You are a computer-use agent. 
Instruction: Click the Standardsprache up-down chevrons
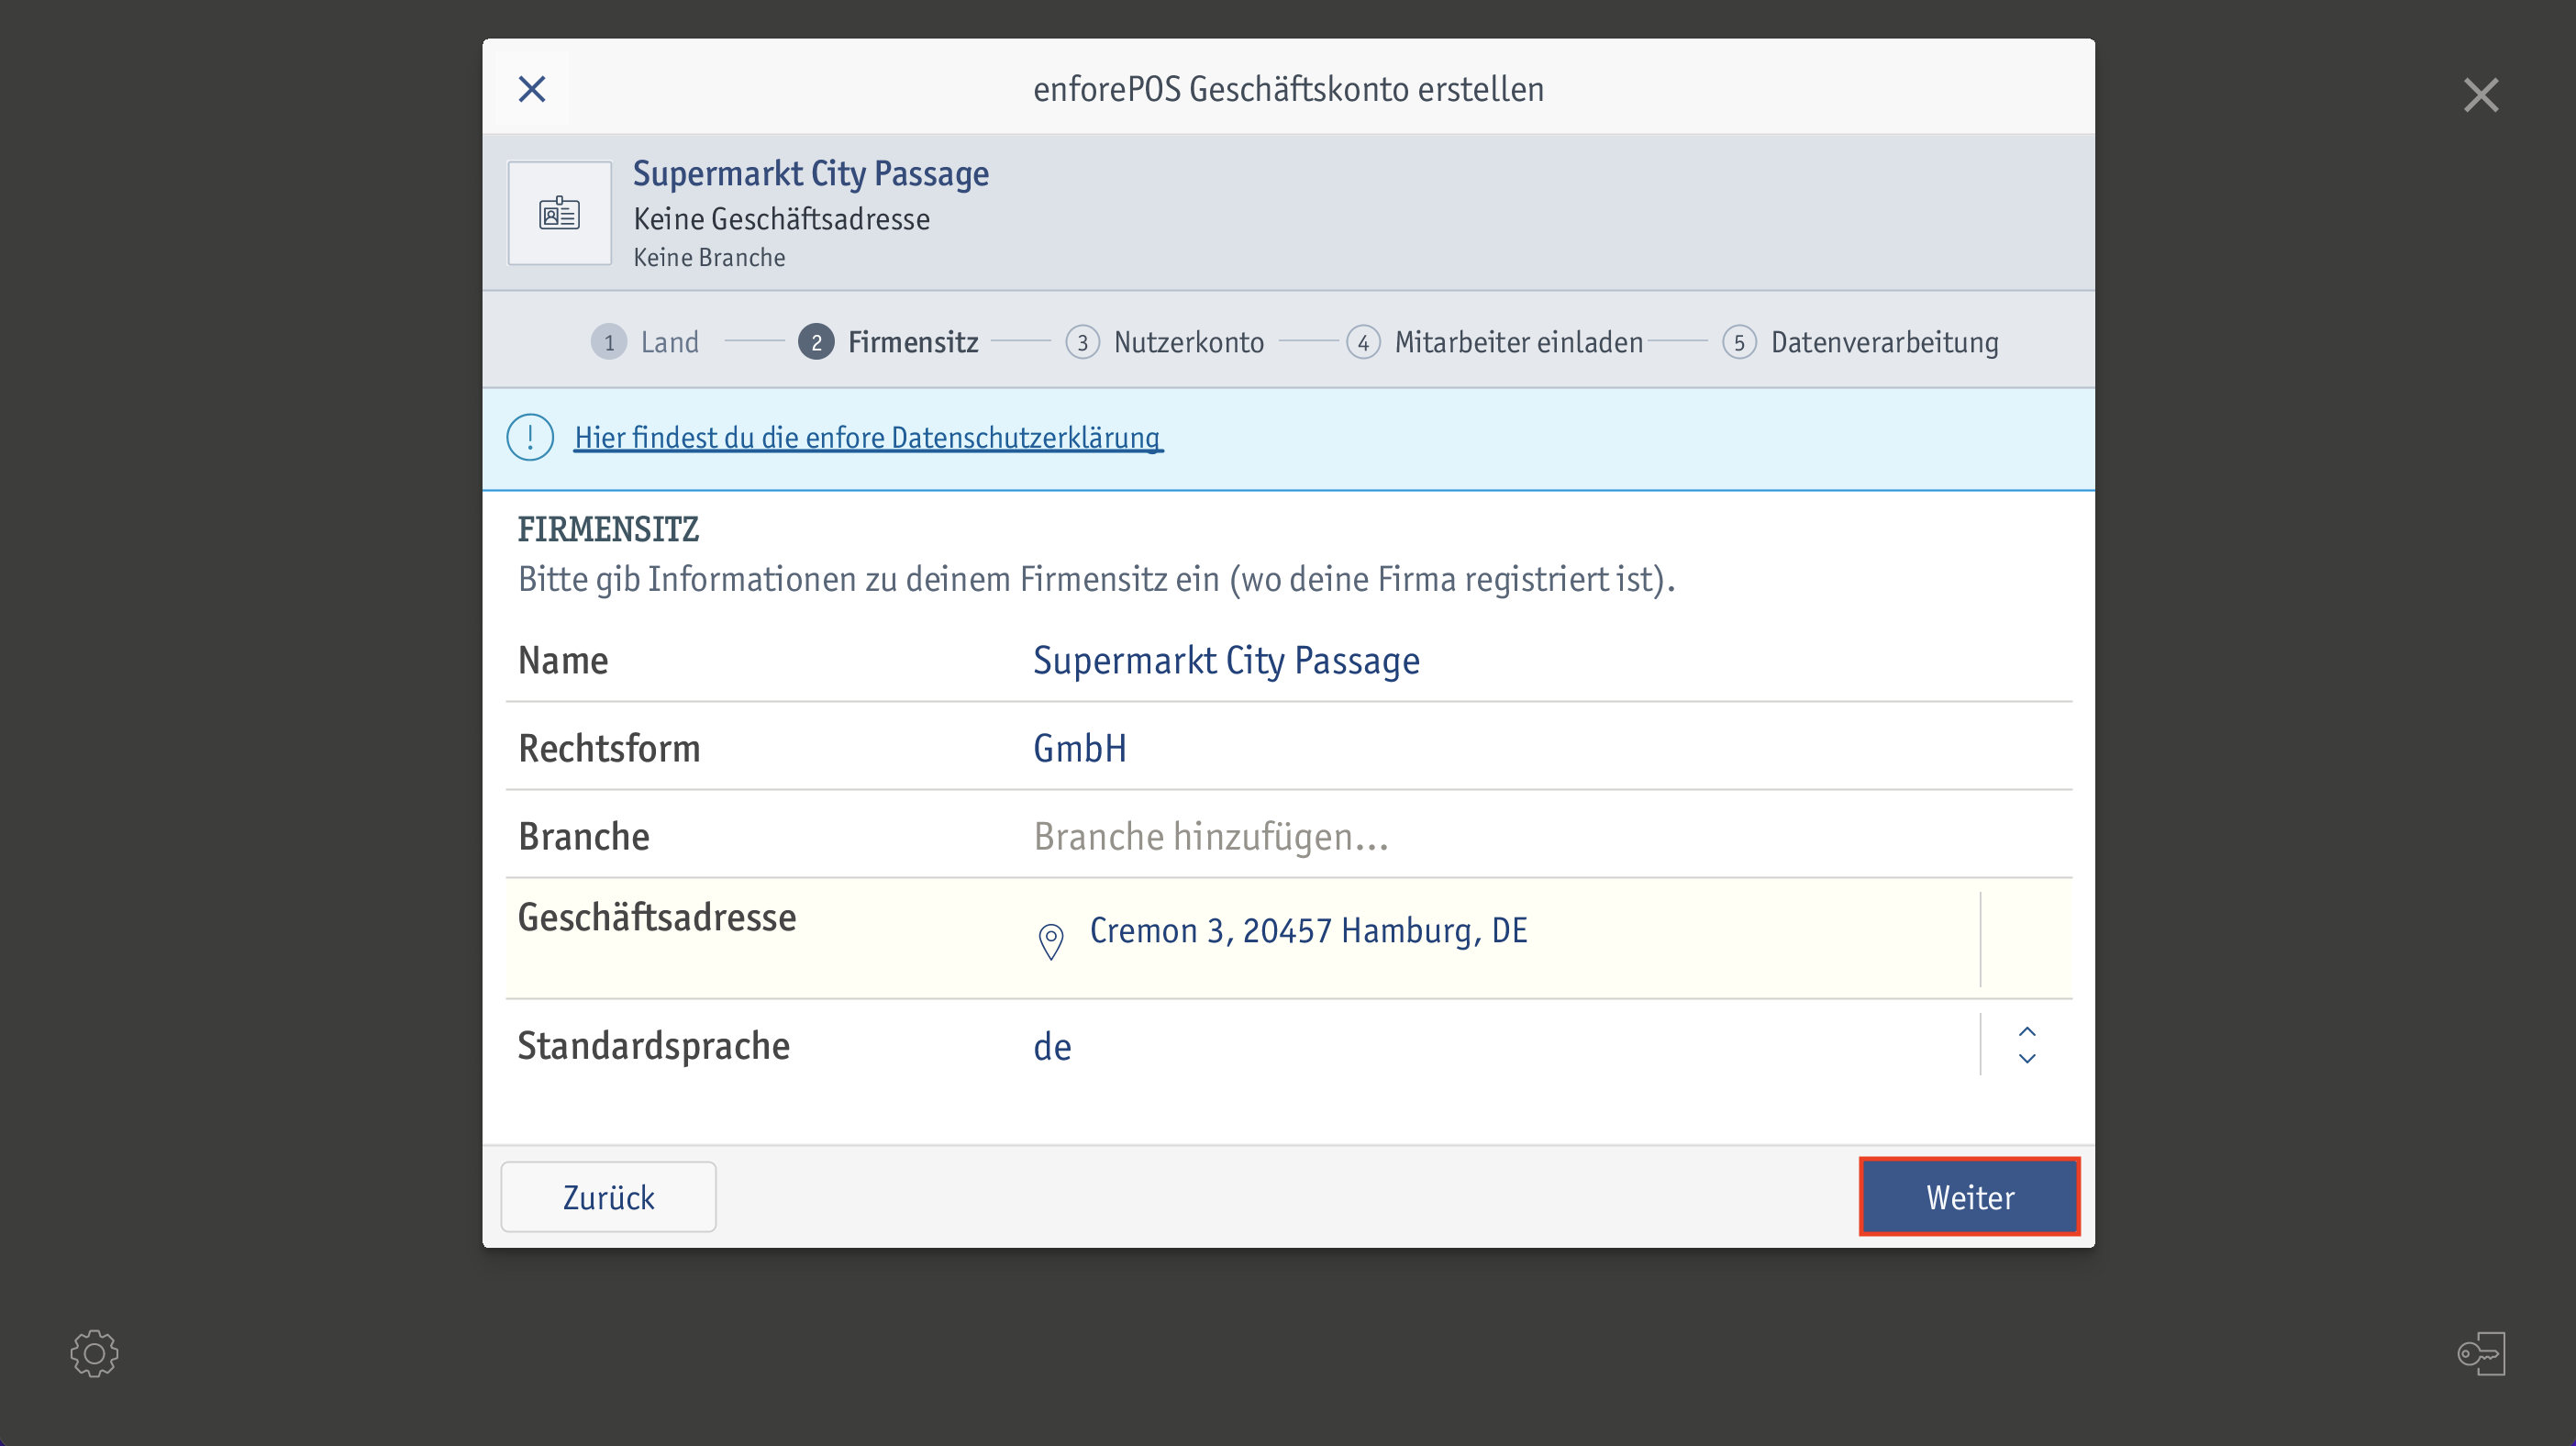2027,1045
